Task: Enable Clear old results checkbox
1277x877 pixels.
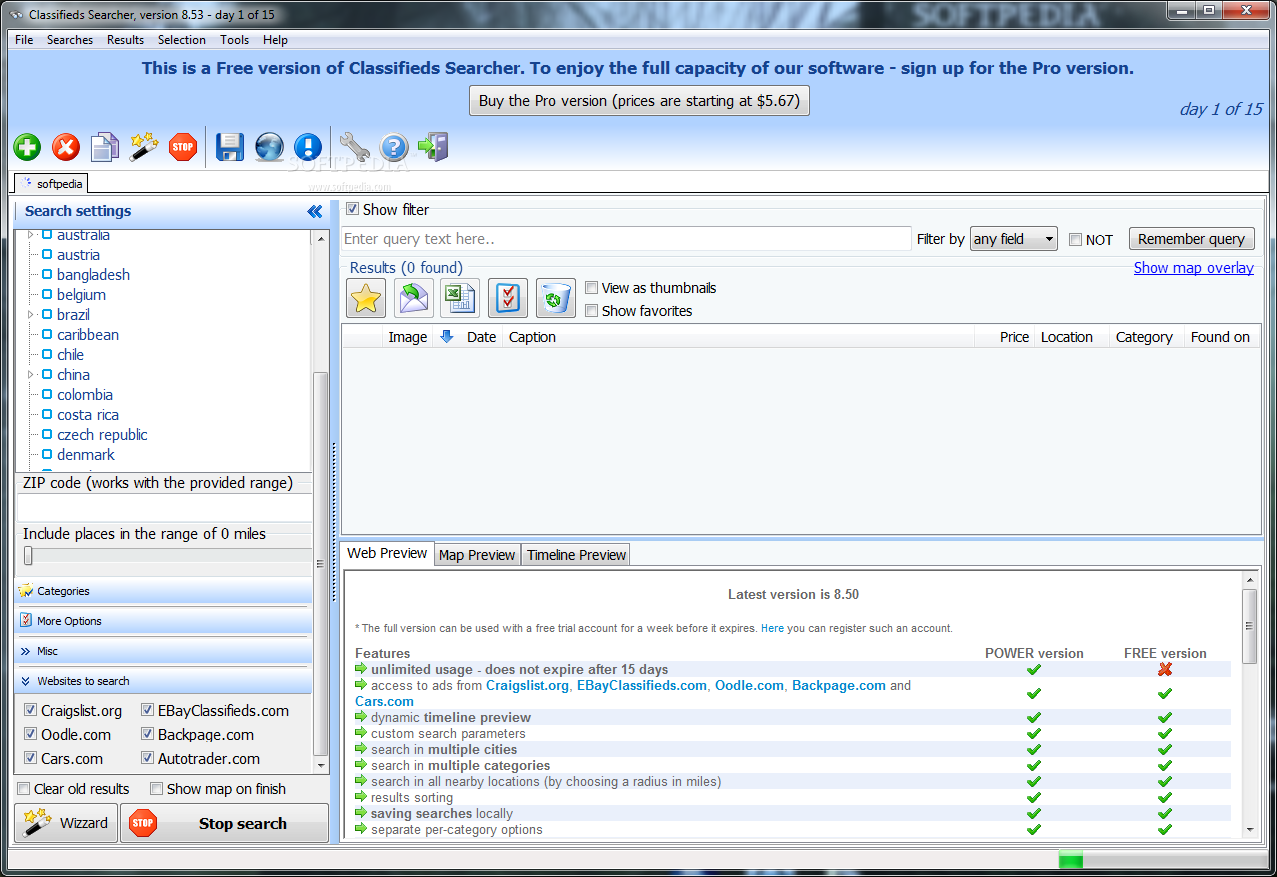Action: click(24, 789)
